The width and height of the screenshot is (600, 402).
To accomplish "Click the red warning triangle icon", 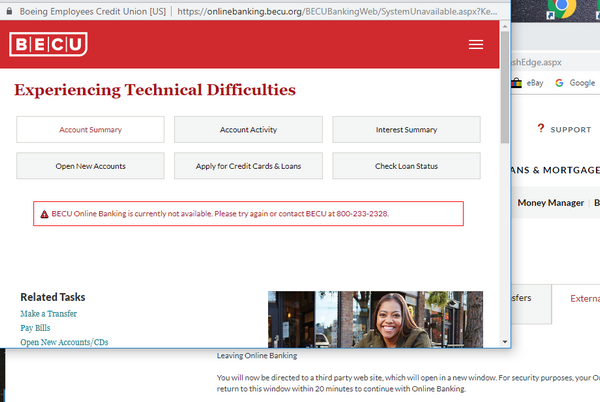I will [44, 214].
